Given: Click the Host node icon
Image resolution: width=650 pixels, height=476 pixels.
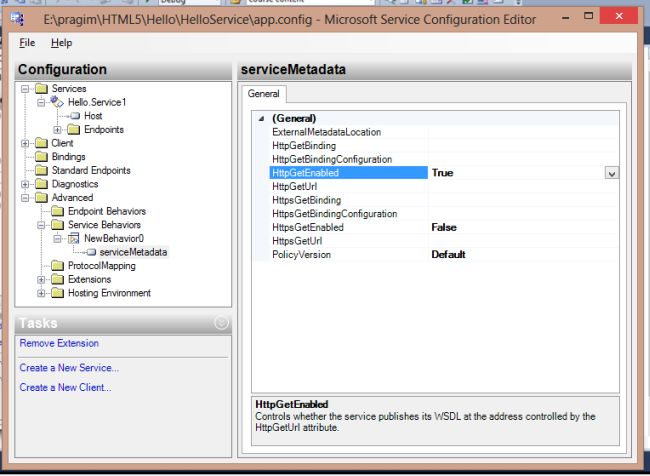Looking at the screenshot, I should [x=75, y=116].
